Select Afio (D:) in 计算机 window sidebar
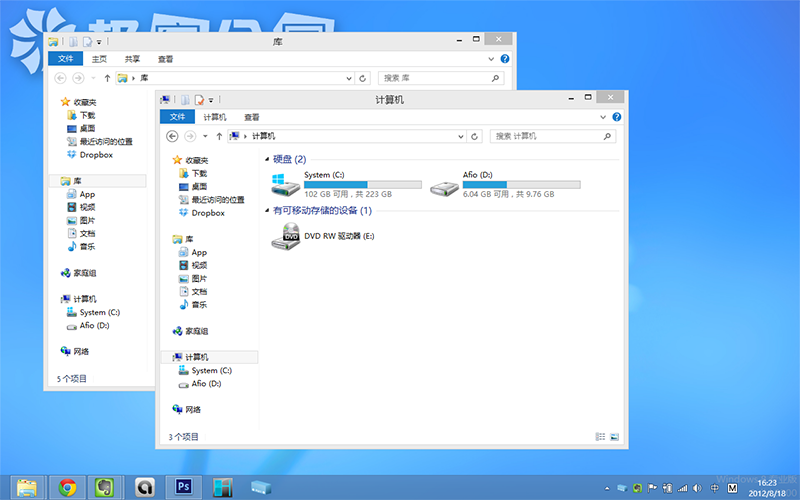The image size is (800, 500). pos(200,383)
